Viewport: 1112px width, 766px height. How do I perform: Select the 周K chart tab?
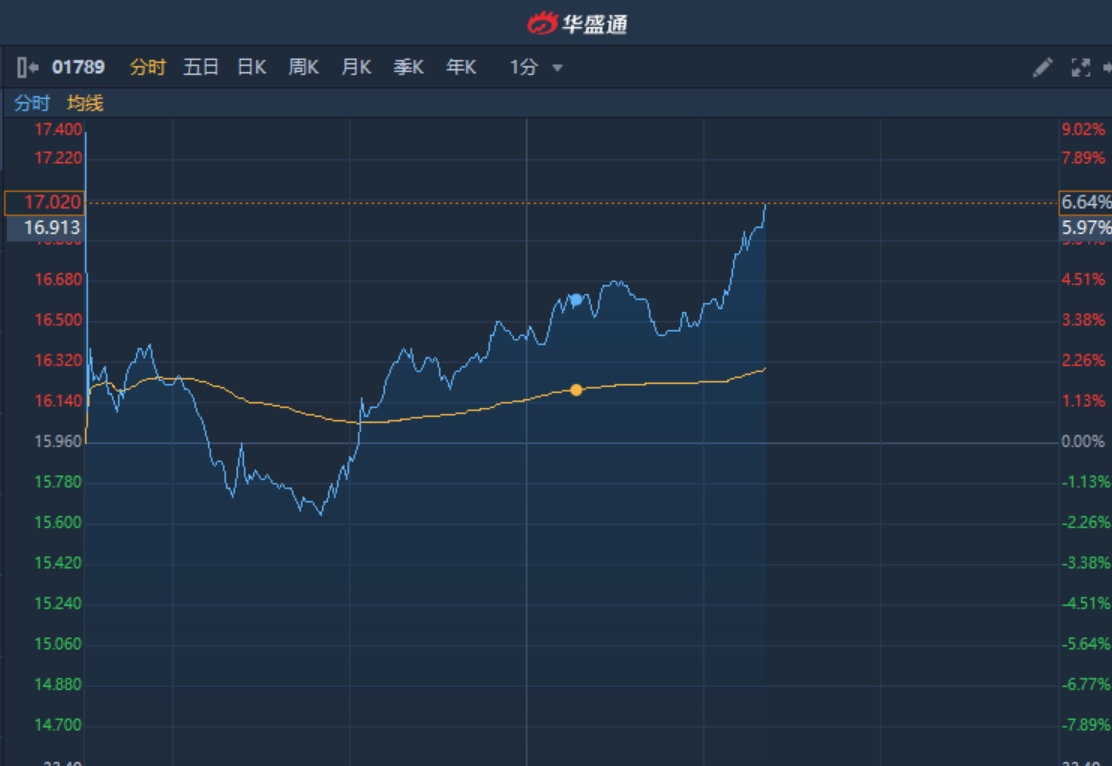click(x=303, y=68)
